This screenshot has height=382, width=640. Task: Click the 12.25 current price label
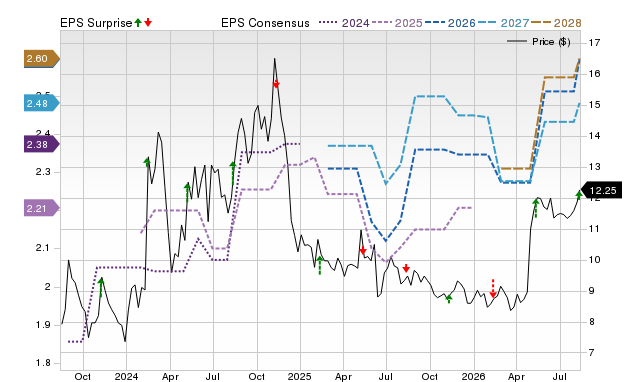(x=600, y=191)
